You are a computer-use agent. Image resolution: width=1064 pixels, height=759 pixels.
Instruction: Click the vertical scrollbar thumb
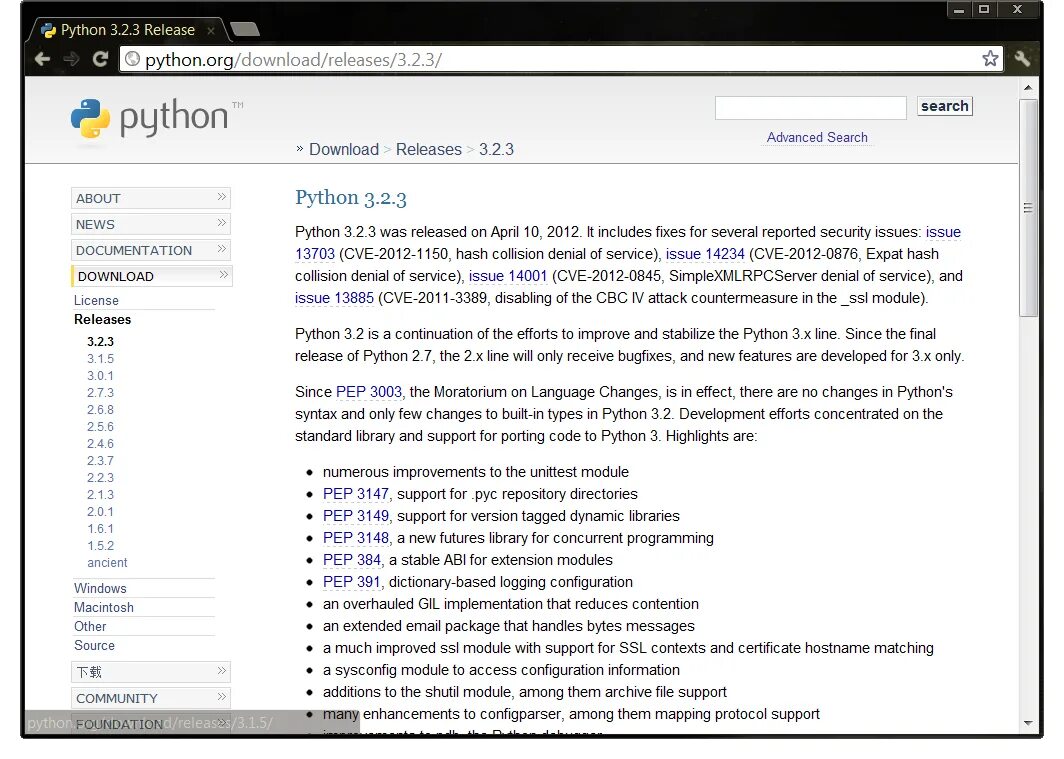(x=1028, y=208)
